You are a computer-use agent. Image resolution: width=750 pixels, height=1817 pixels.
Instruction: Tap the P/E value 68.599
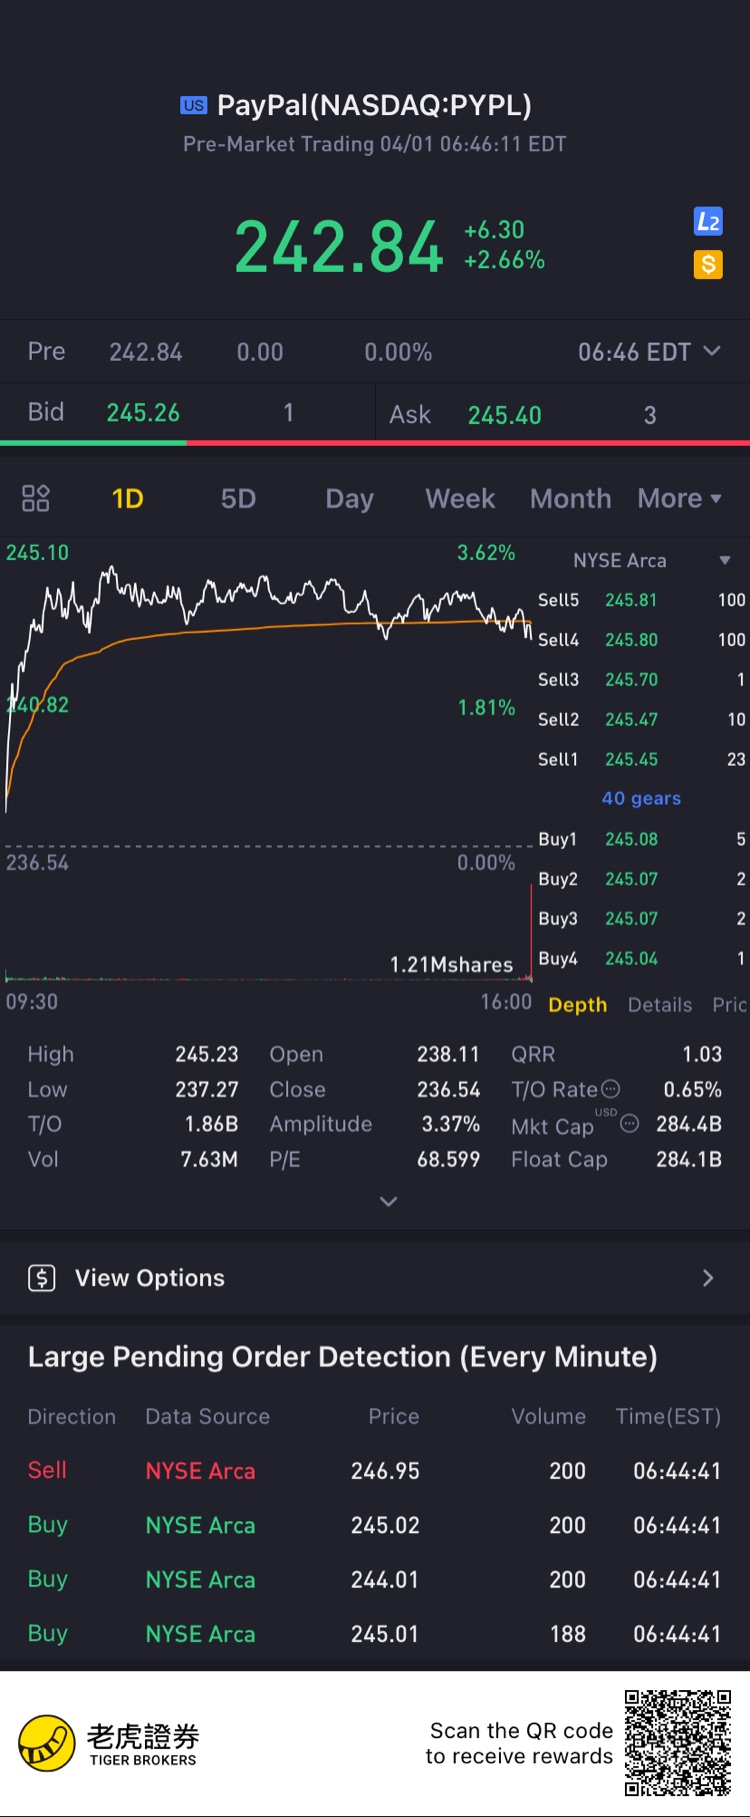(448, 1159)
